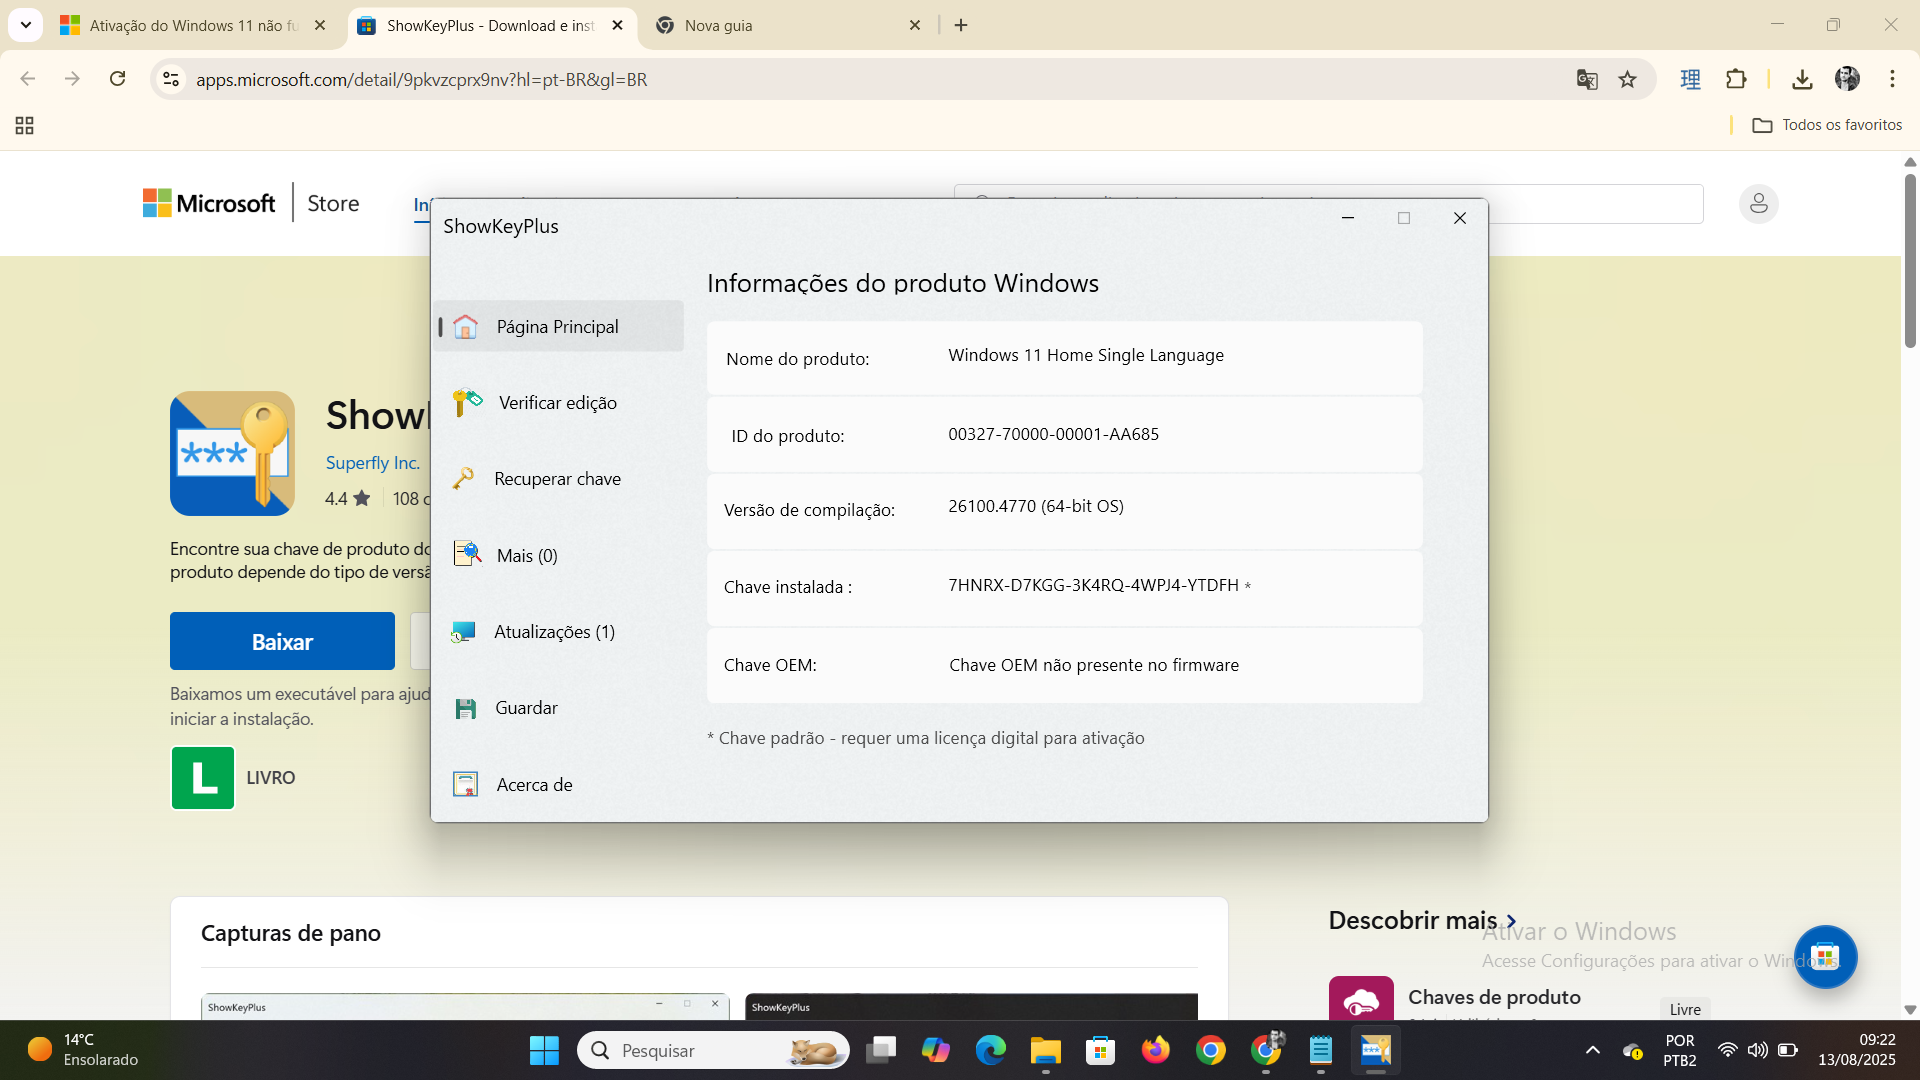Open the Store home link
This screenshot has height=1080, width=1920.
click(333, 203)
